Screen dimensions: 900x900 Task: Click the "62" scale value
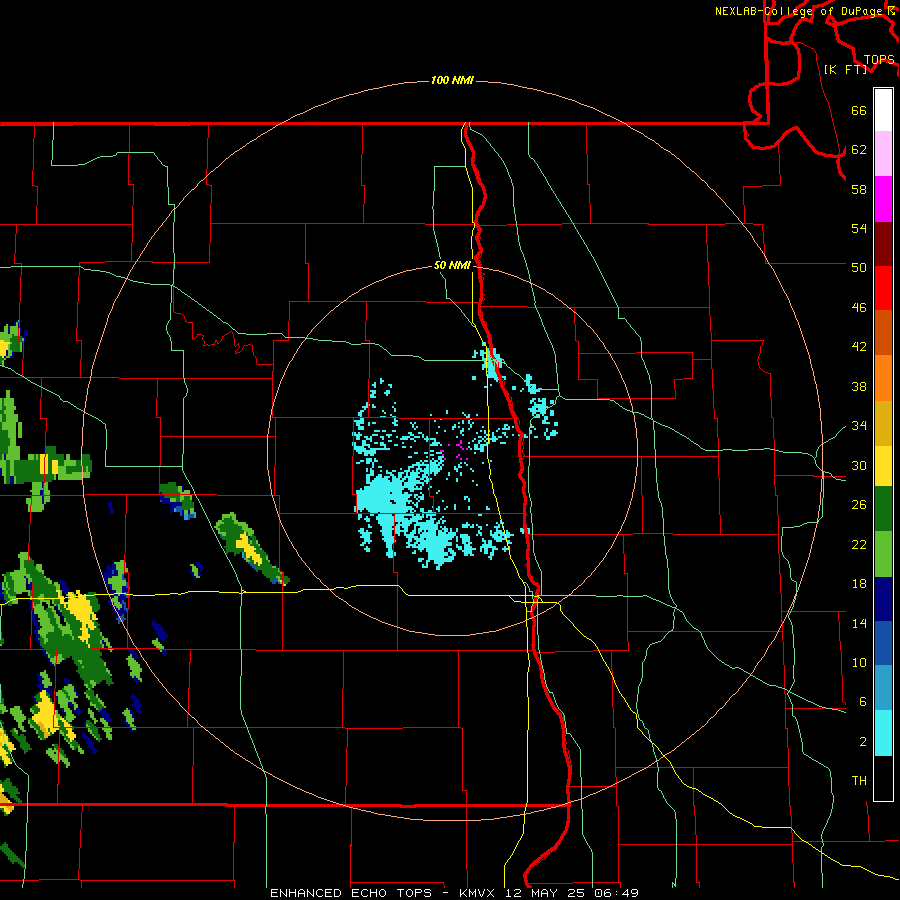[x=859, y=150]
